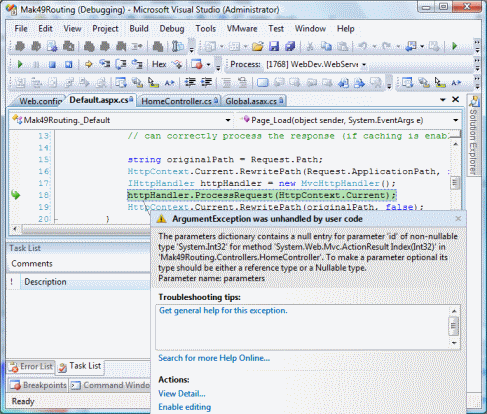
Task: Click the current-statement arrow at line 18
Action: coord(15,195)
